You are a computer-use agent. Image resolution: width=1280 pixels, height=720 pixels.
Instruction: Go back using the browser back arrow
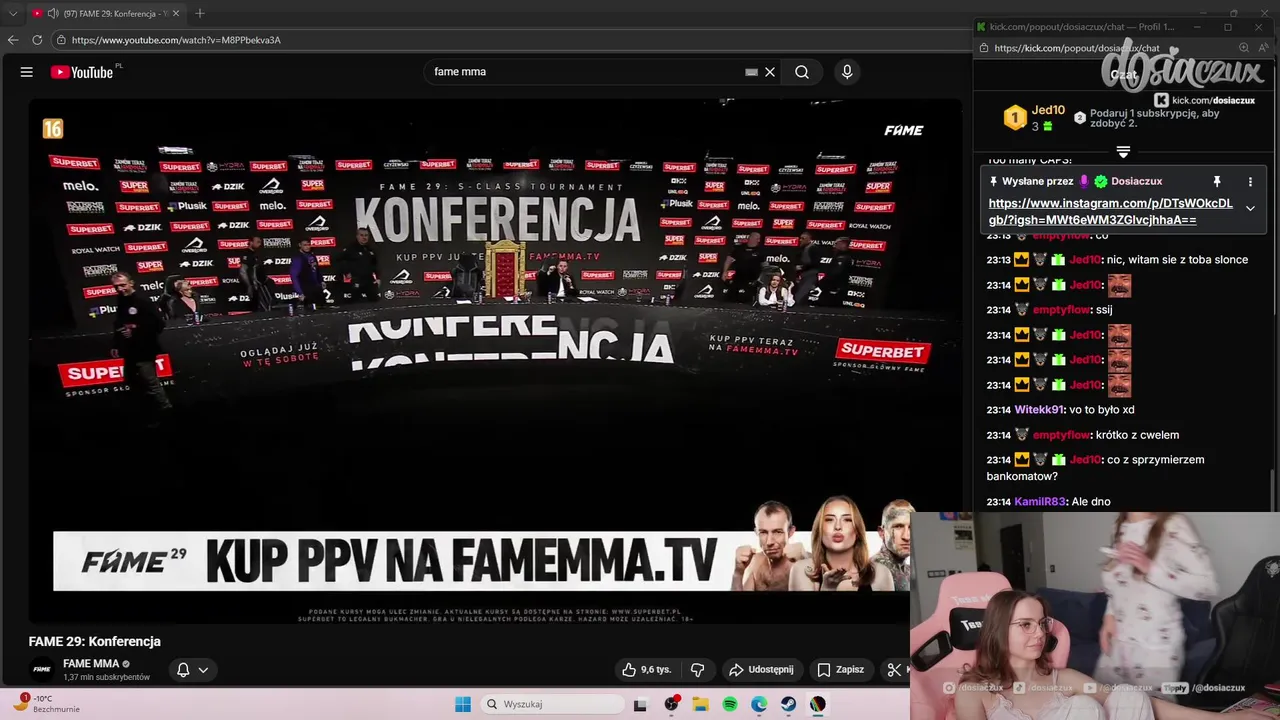click(12, 40)
